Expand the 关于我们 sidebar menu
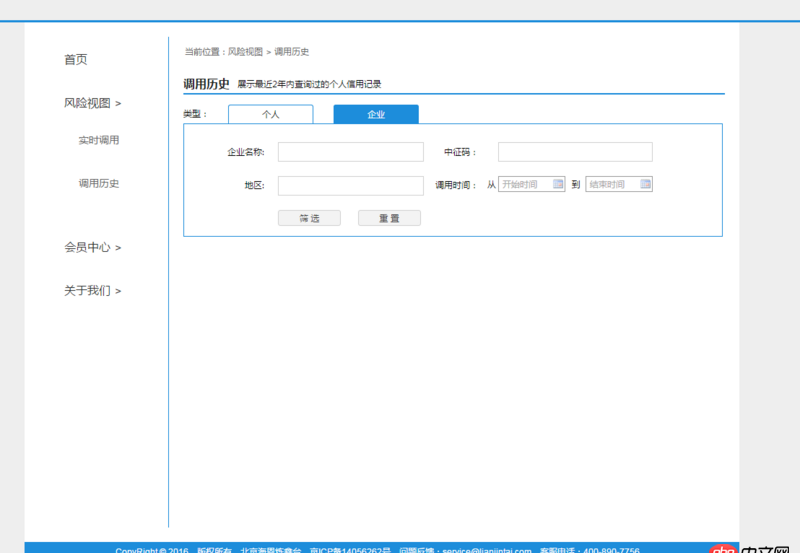 (x=92, y=291)
